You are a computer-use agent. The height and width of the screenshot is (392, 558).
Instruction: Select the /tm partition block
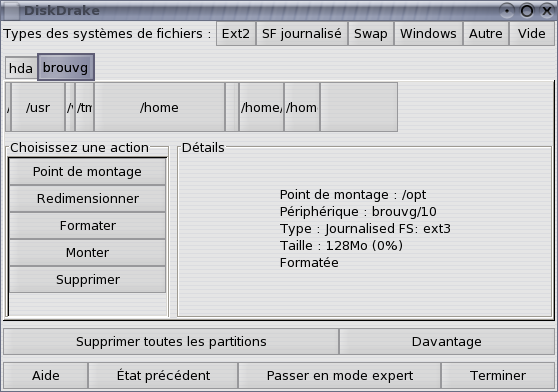pyautogui.click(x=85, y=107)
